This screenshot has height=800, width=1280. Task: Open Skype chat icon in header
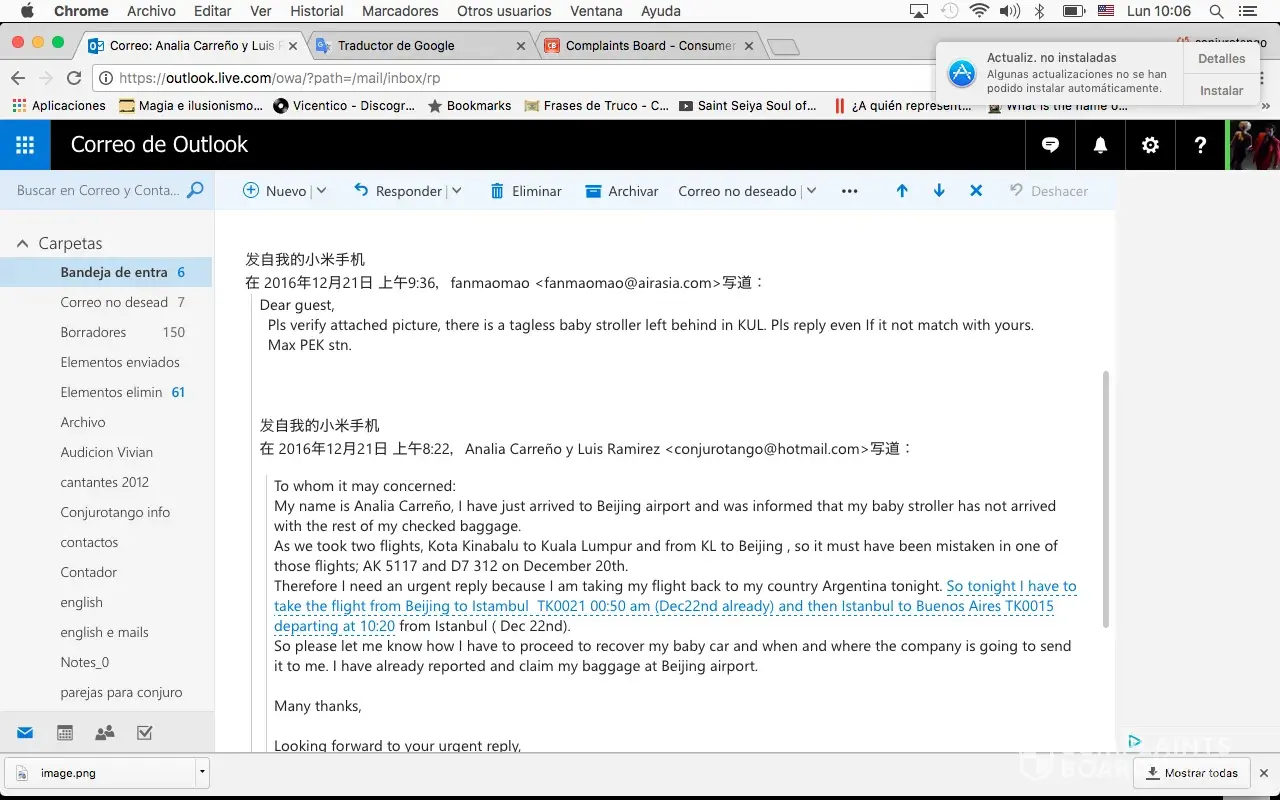1050,145
